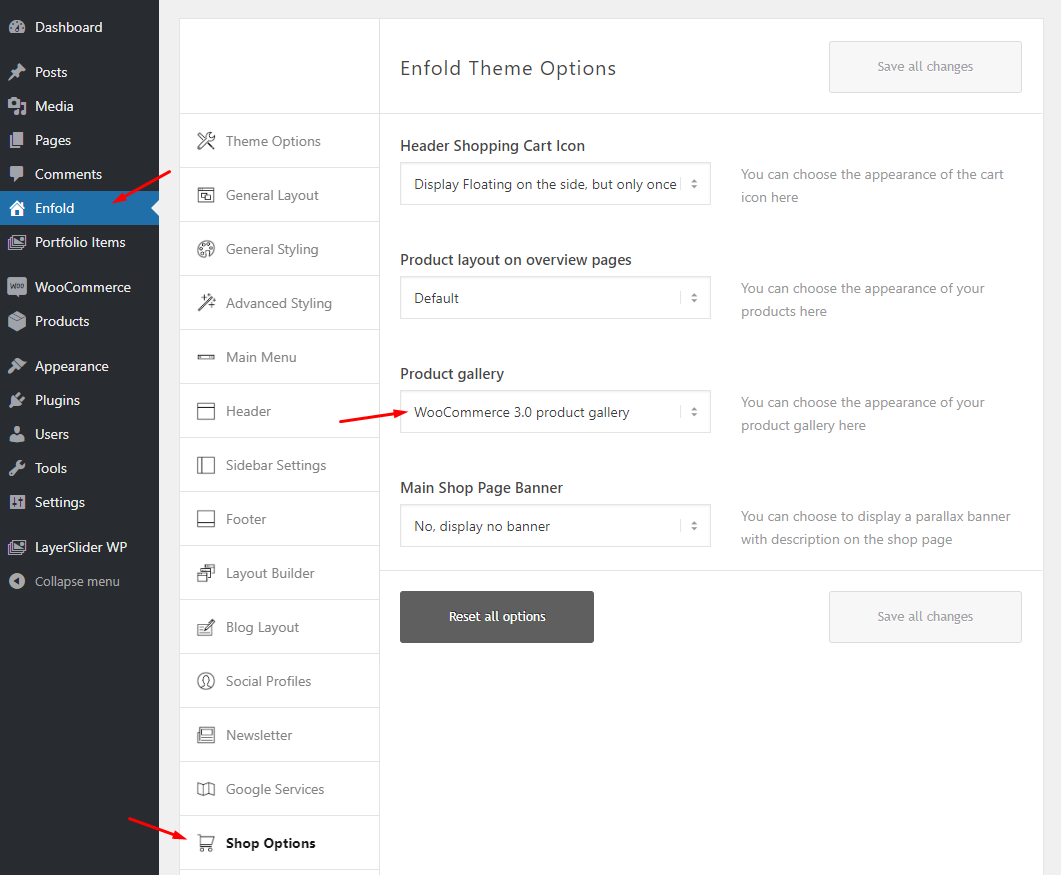Click the Header layout icon
Screen dimensions: 1061x875
(206, 411)
